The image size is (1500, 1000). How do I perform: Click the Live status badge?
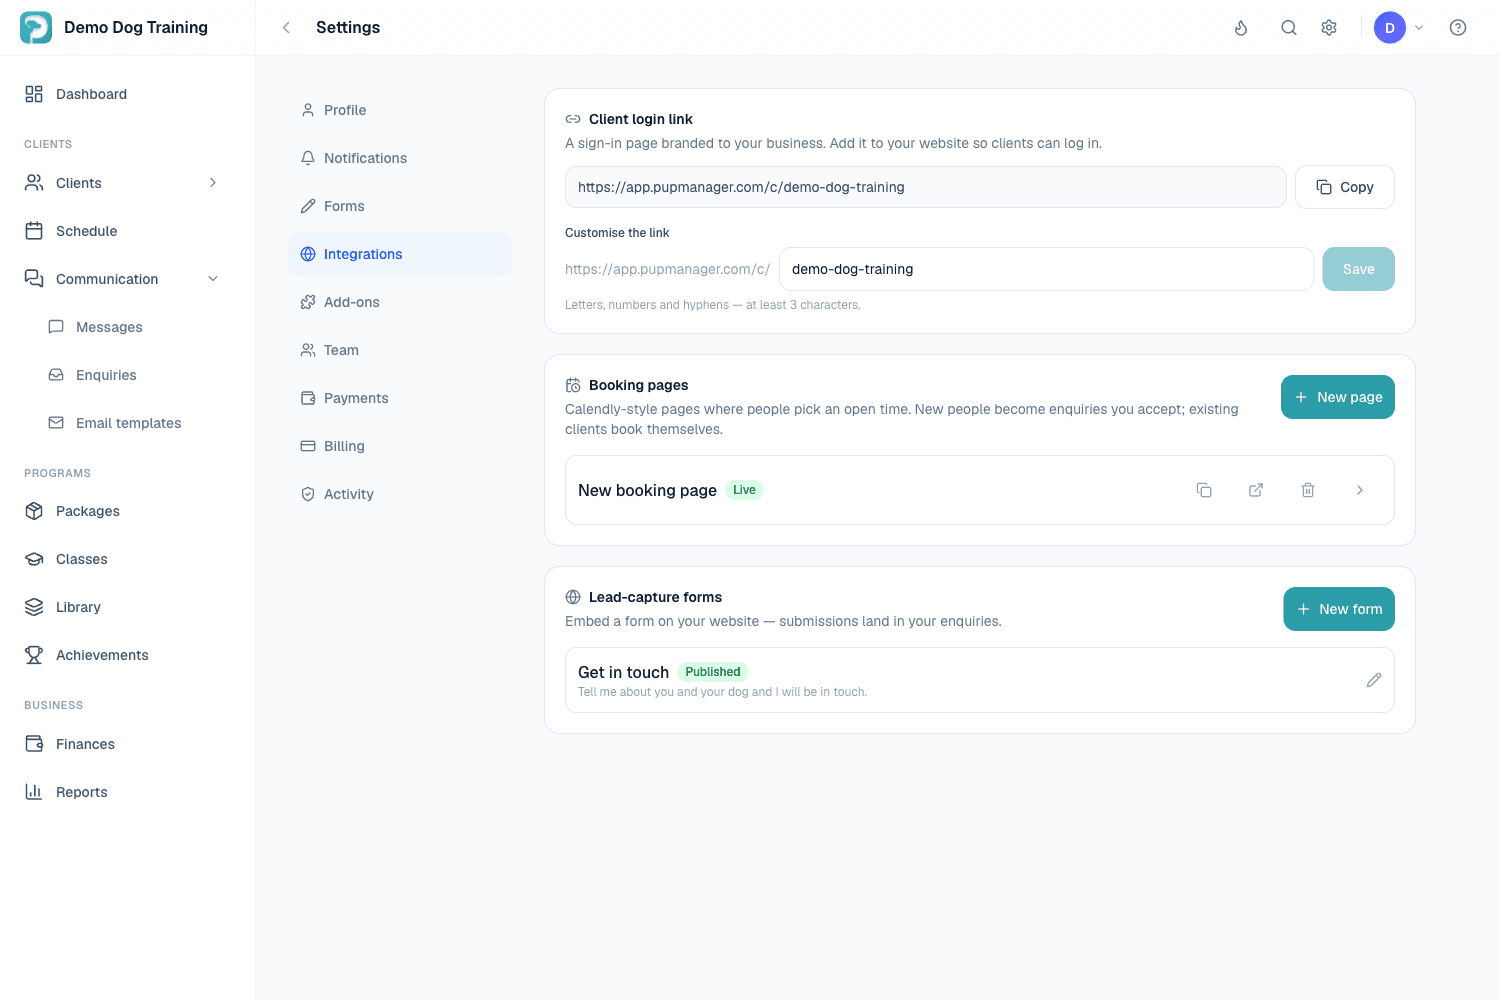[744, 490]
